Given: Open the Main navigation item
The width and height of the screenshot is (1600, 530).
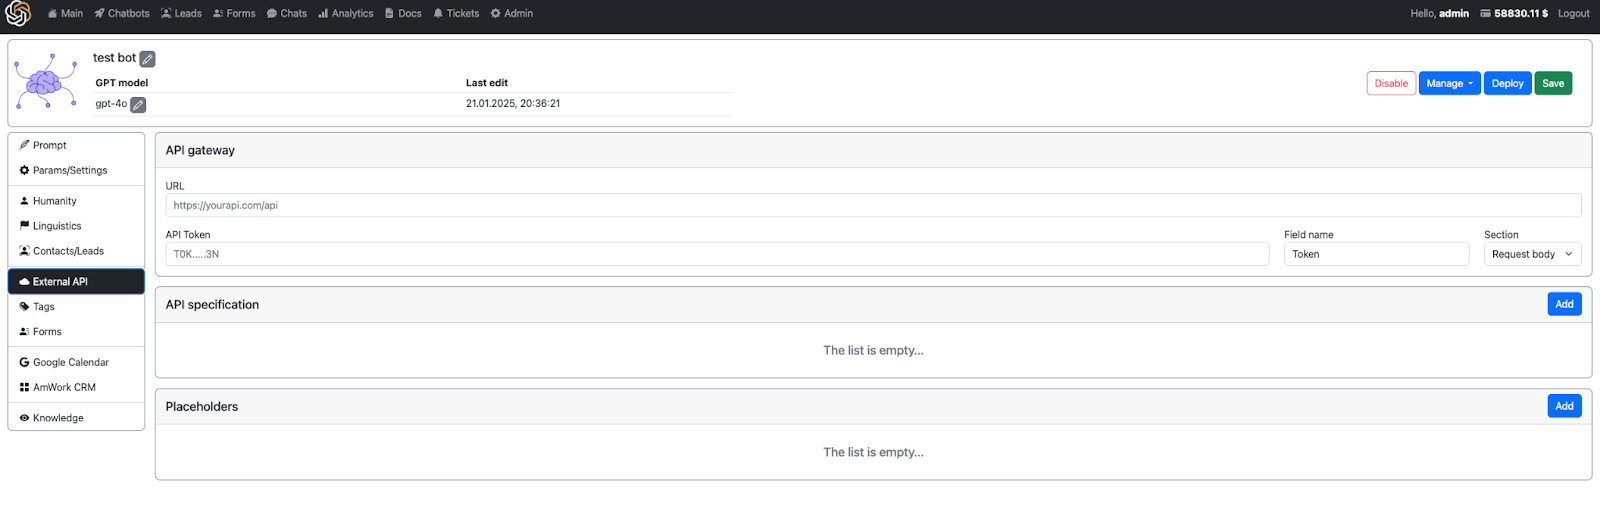Looking at the screenshot, I should click(x=65, y=13).
